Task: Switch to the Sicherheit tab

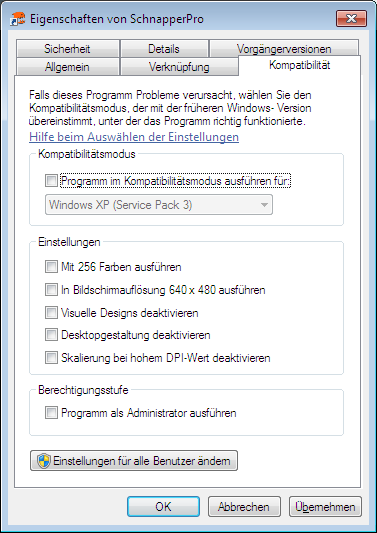Action: pyautogui.click(x=67, y=49)
